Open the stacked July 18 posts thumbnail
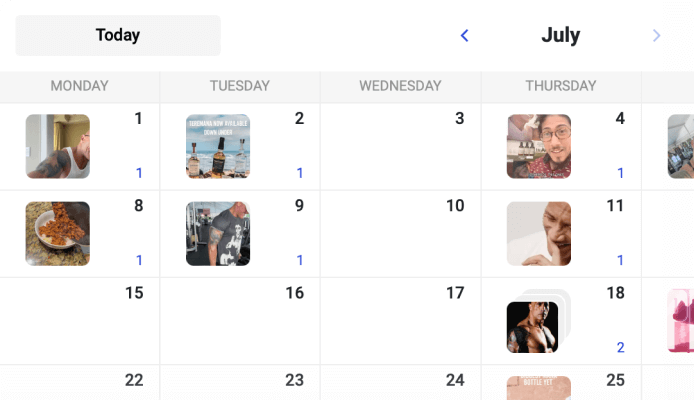The image size is (694, 400). 534,326
